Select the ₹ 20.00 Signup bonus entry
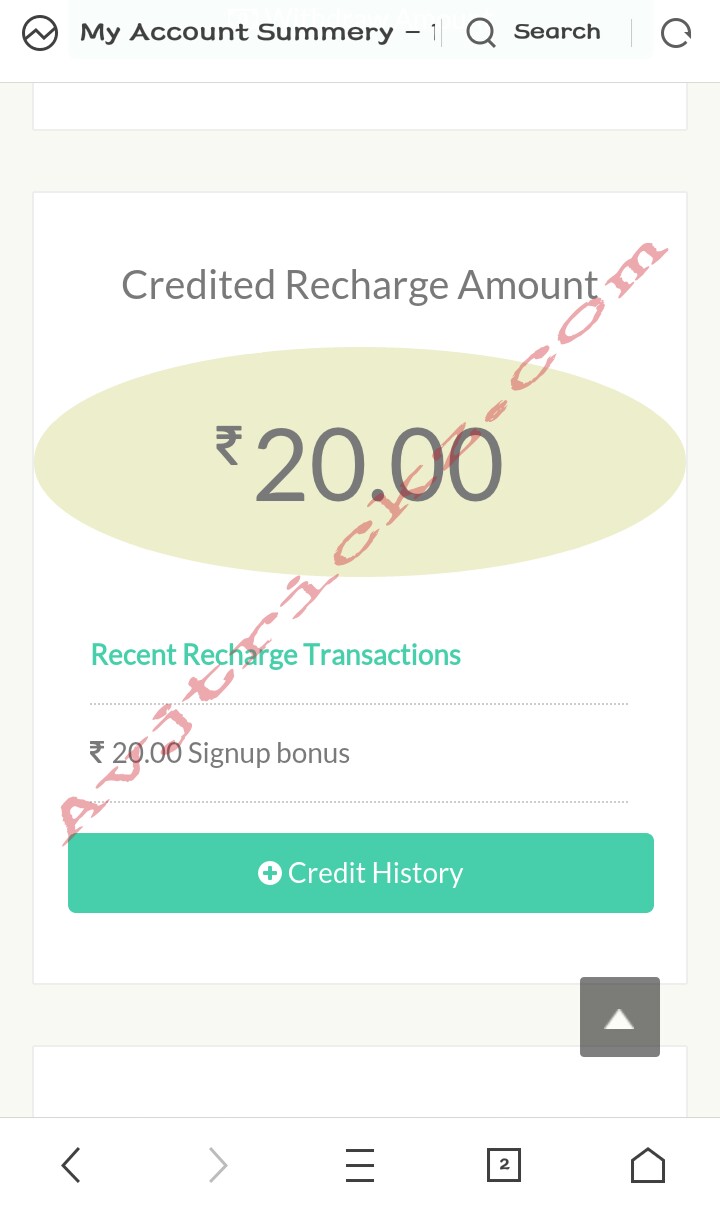Viewport: 720px width, 1213px height. 220,753
